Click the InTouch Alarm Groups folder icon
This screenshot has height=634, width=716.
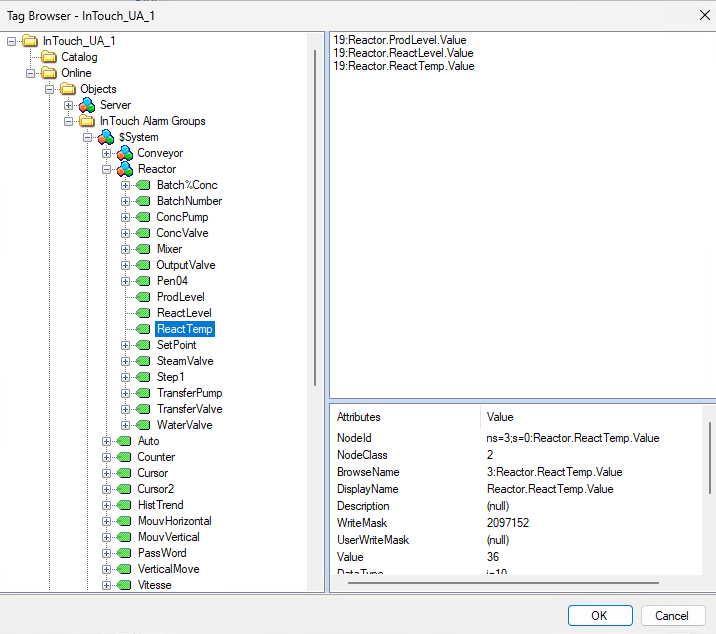click(87, 121)
